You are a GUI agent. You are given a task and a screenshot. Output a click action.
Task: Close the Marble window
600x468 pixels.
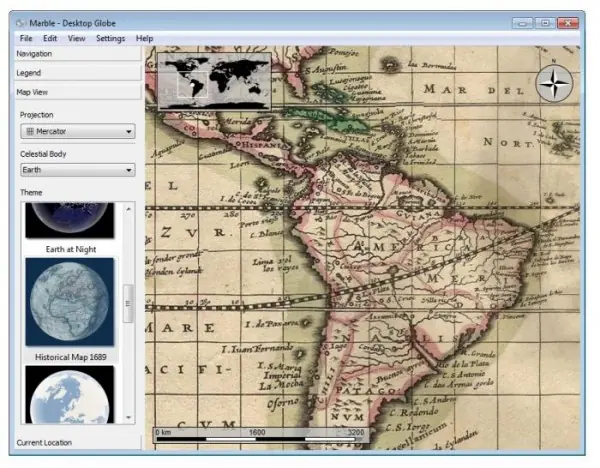[568, 23]
